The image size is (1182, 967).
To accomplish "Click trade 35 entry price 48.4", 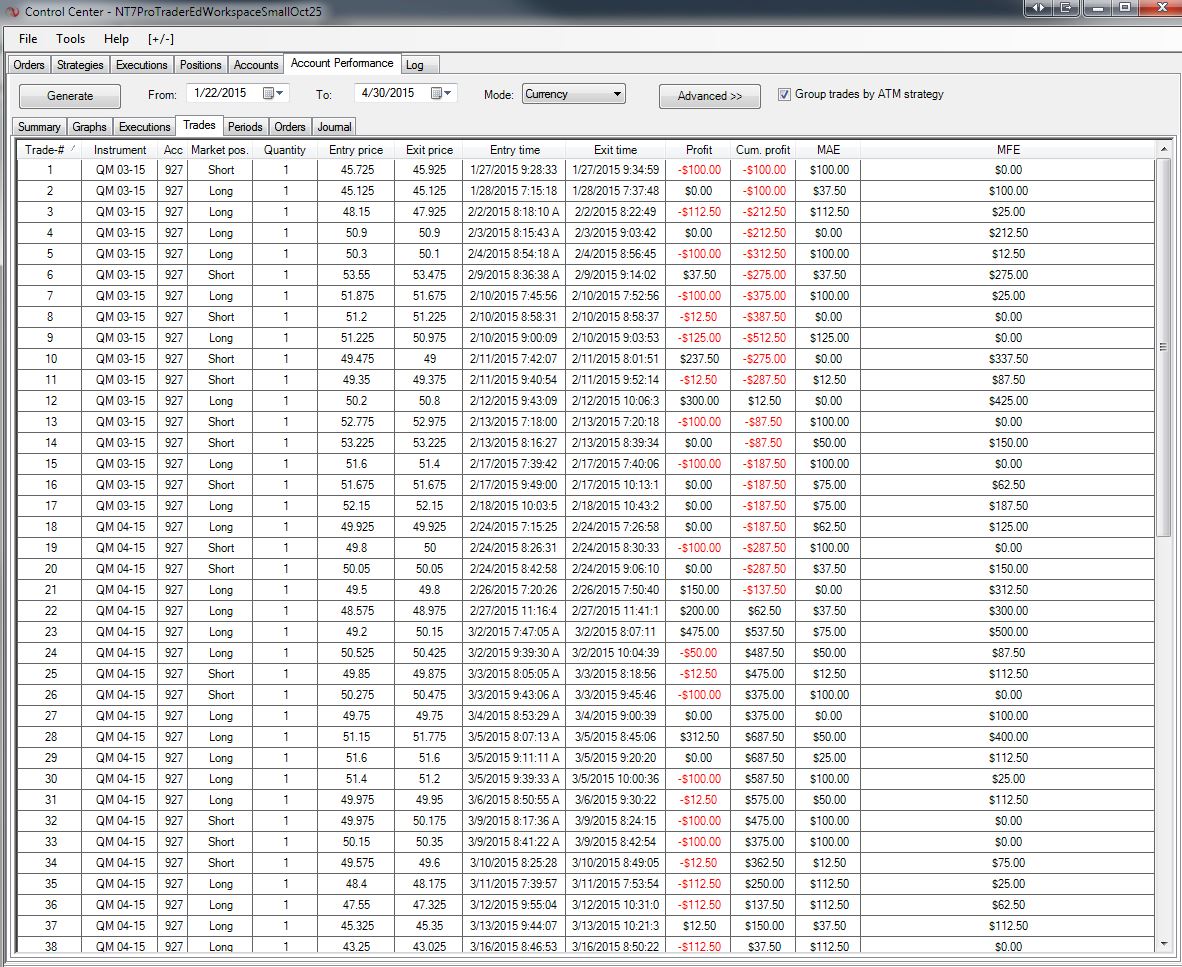I will [356, 883].
